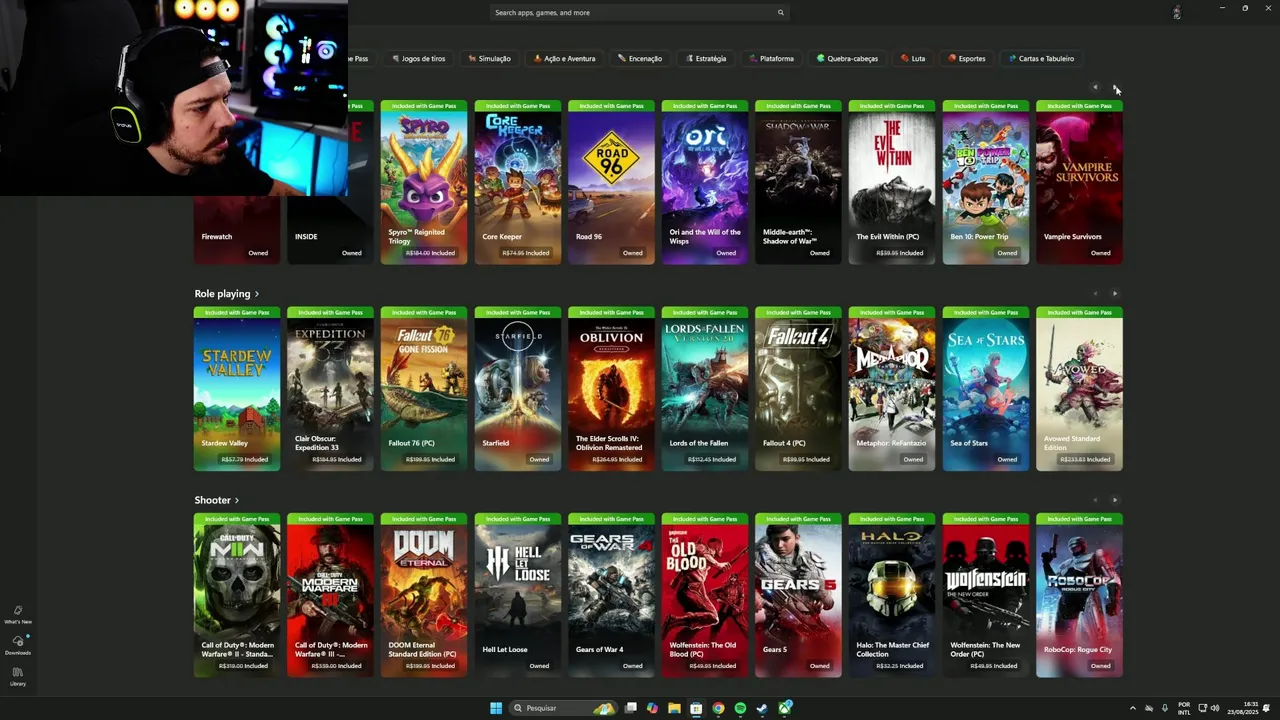Open the Fallout 76 (PC) card
Viewport: 1280px width, 720px height.
pos(424,389)
